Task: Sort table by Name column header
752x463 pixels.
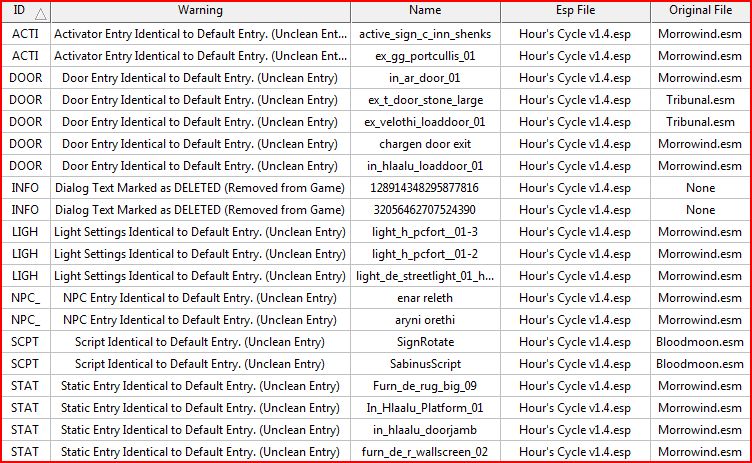Action: point(425,12)
